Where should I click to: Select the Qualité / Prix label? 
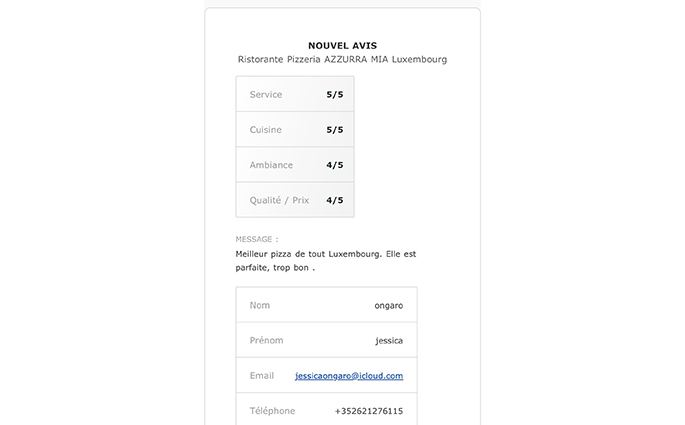pos(279,200)
